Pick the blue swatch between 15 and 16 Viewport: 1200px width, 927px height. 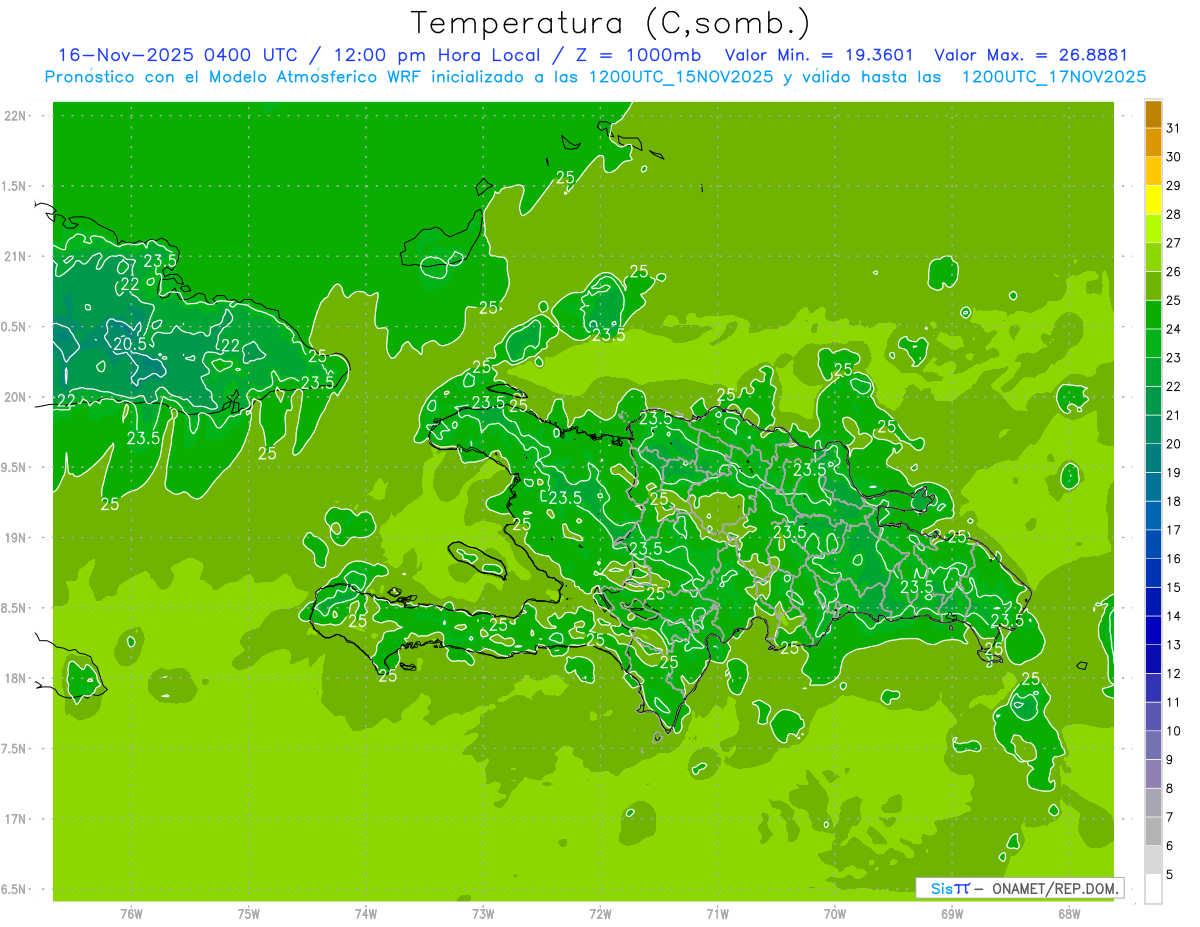[x=1153, y=573]
